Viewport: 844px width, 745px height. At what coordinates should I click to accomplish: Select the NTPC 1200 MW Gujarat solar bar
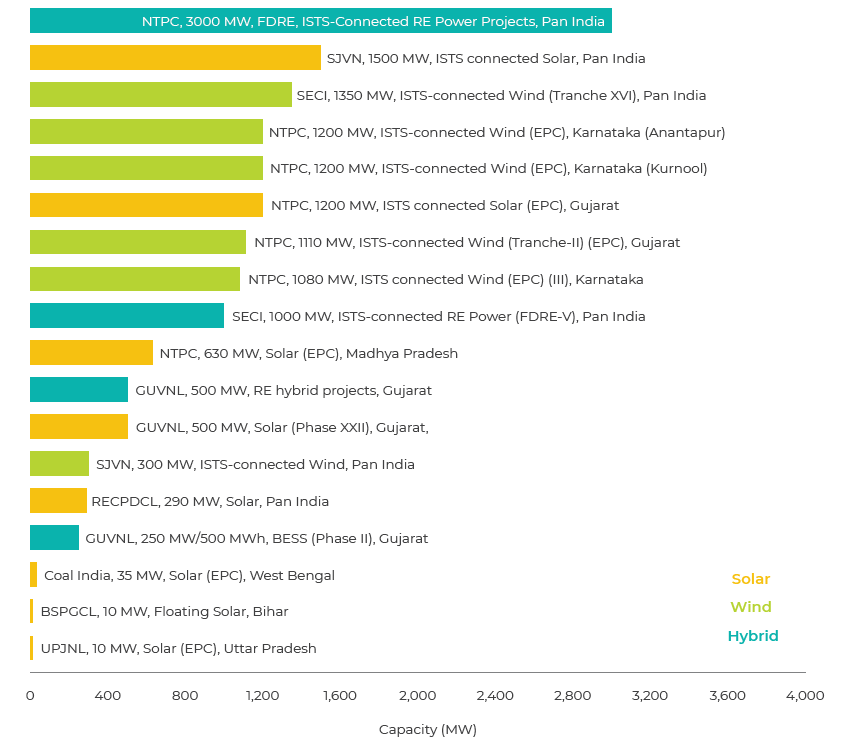point(146,205)
